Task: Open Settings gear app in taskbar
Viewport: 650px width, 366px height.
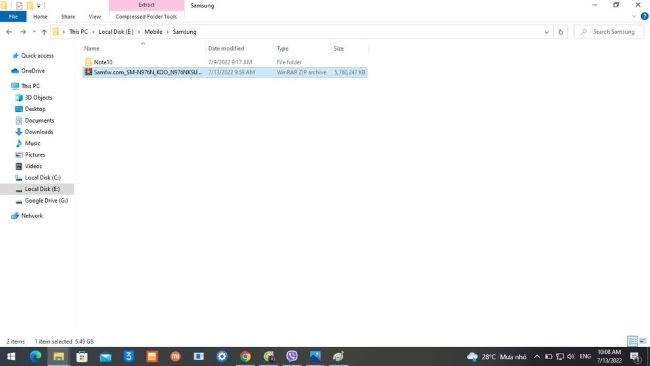Action: [222, 356]
